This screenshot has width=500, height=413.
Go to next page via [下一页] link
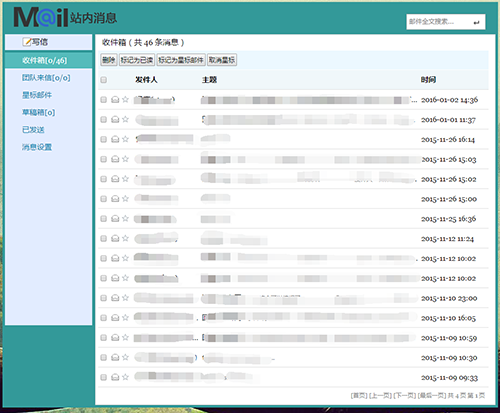(x=405, y=395)
